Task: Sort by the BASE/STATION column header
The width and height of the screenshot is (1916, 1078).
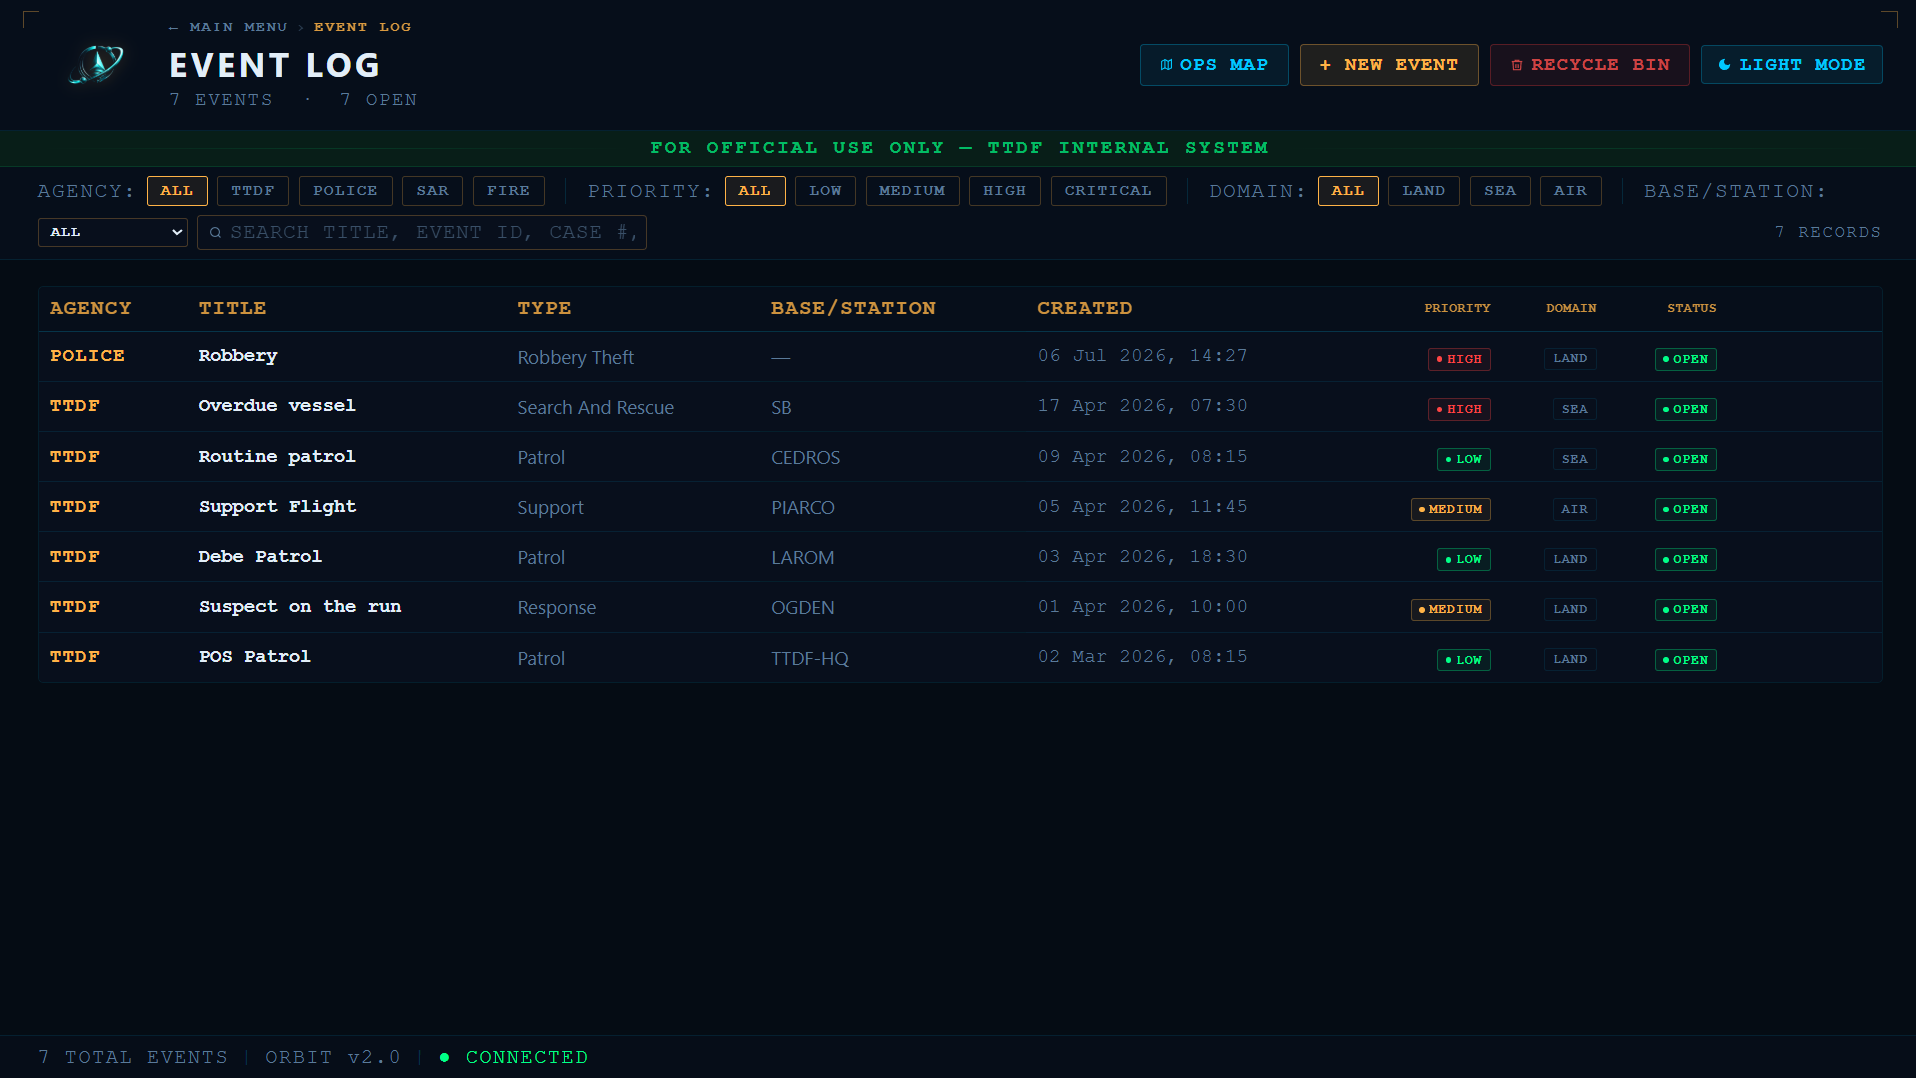Action: 853,308
